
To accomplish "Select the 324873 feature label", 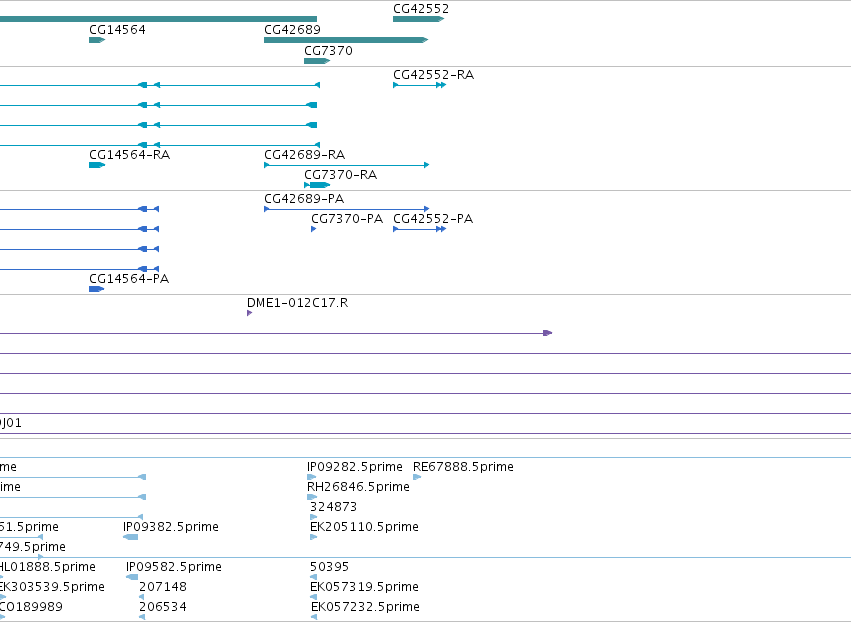I will 333,507.
